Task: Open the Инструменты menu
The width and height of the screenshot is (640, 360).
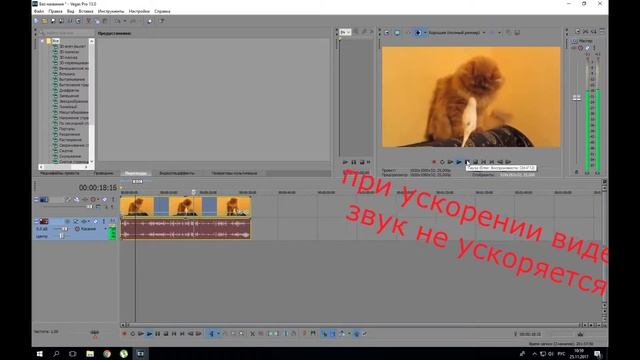Action: pyautogui.click(x=111, y=11)
